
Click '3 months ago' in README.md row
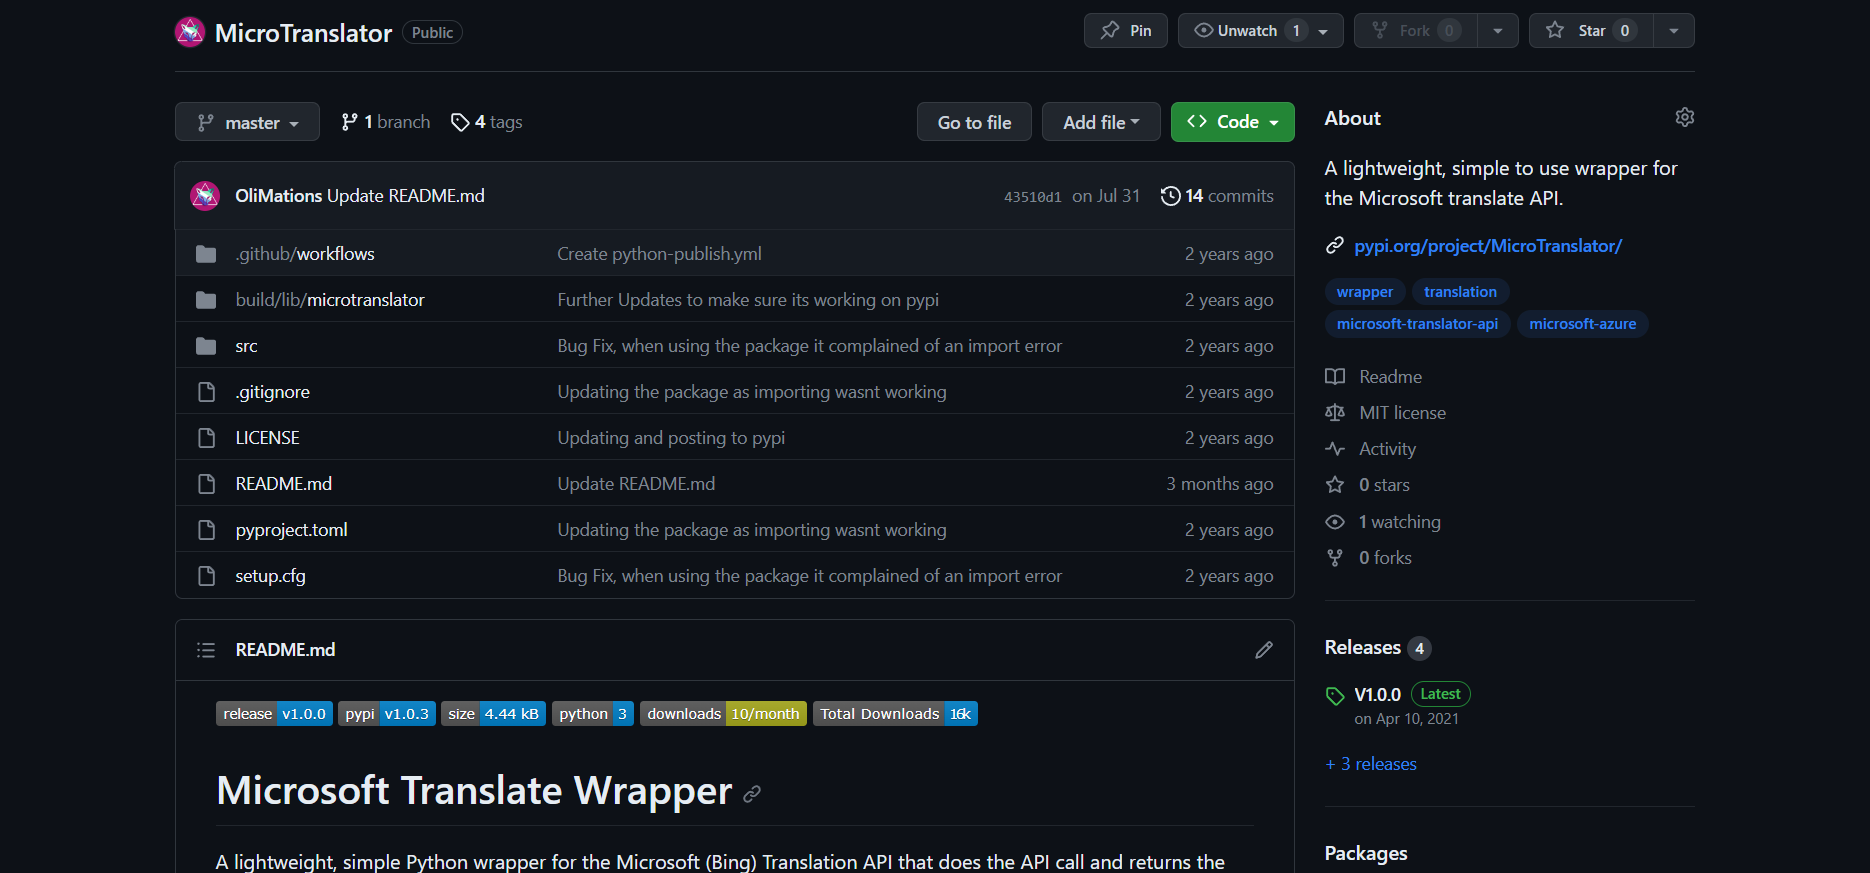tap(1219, 484)
